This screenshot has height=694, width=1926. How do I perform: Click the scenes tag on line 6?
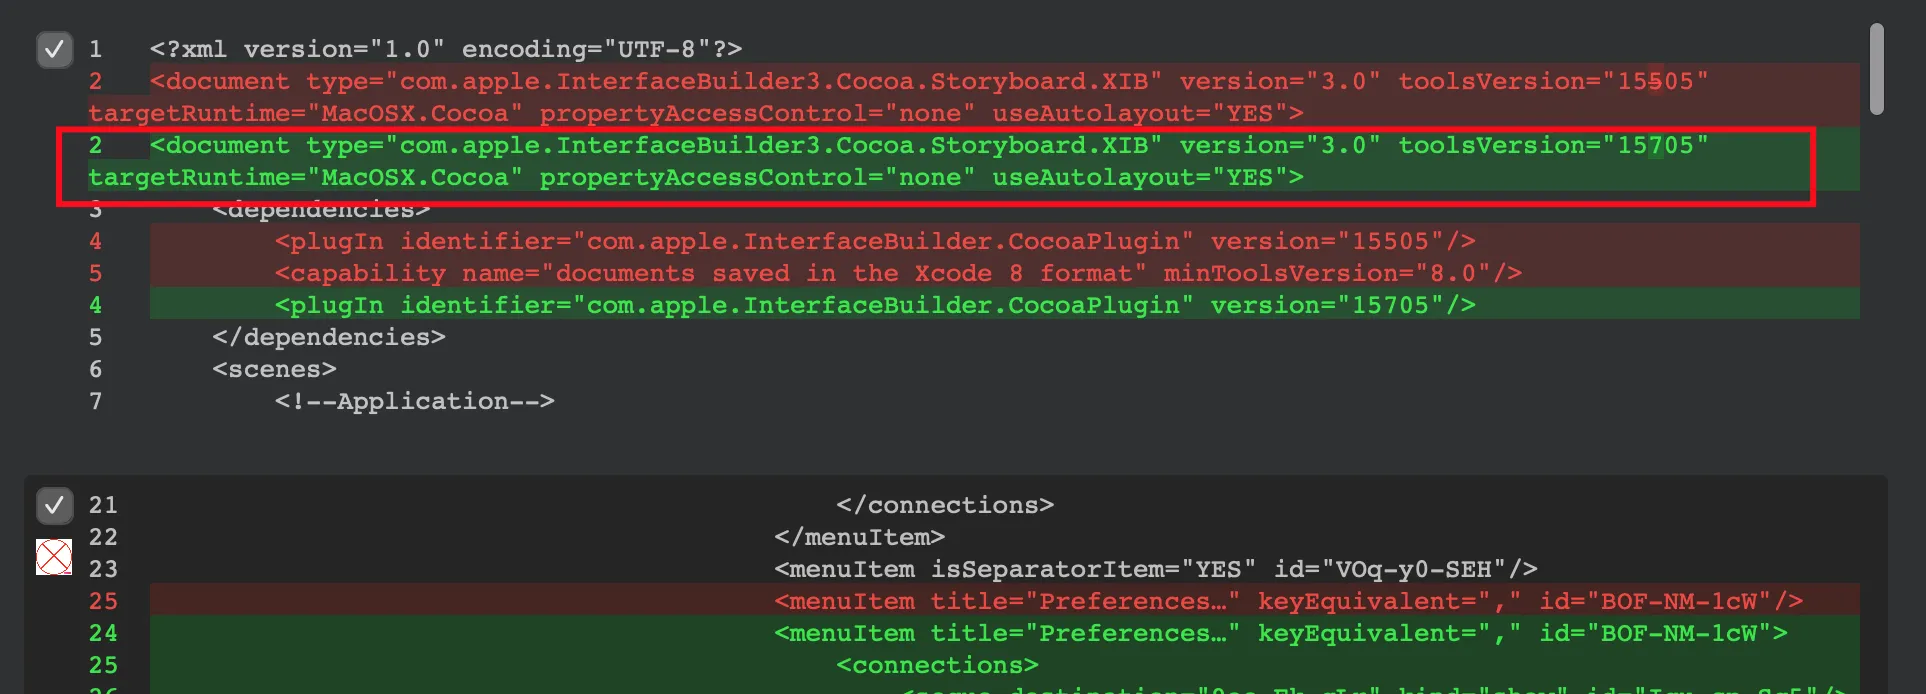point(274,370)
